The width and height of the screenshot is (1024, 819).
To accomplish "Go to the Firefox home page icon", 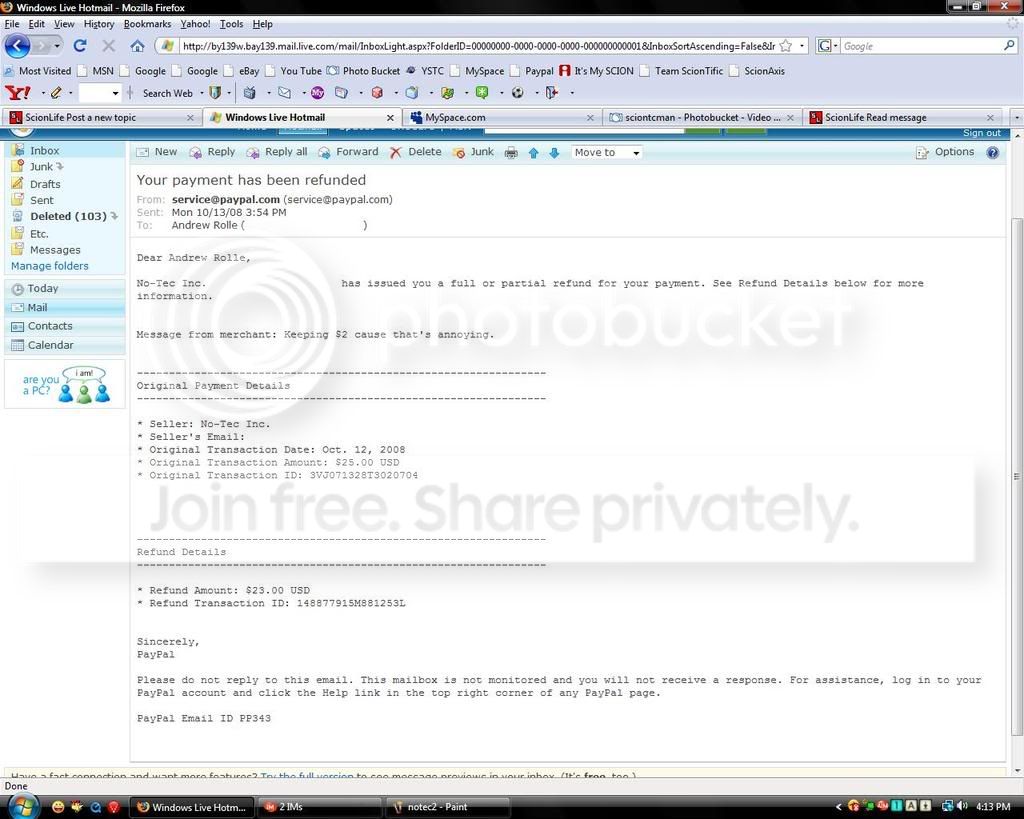I will click(x=137, y=46).
